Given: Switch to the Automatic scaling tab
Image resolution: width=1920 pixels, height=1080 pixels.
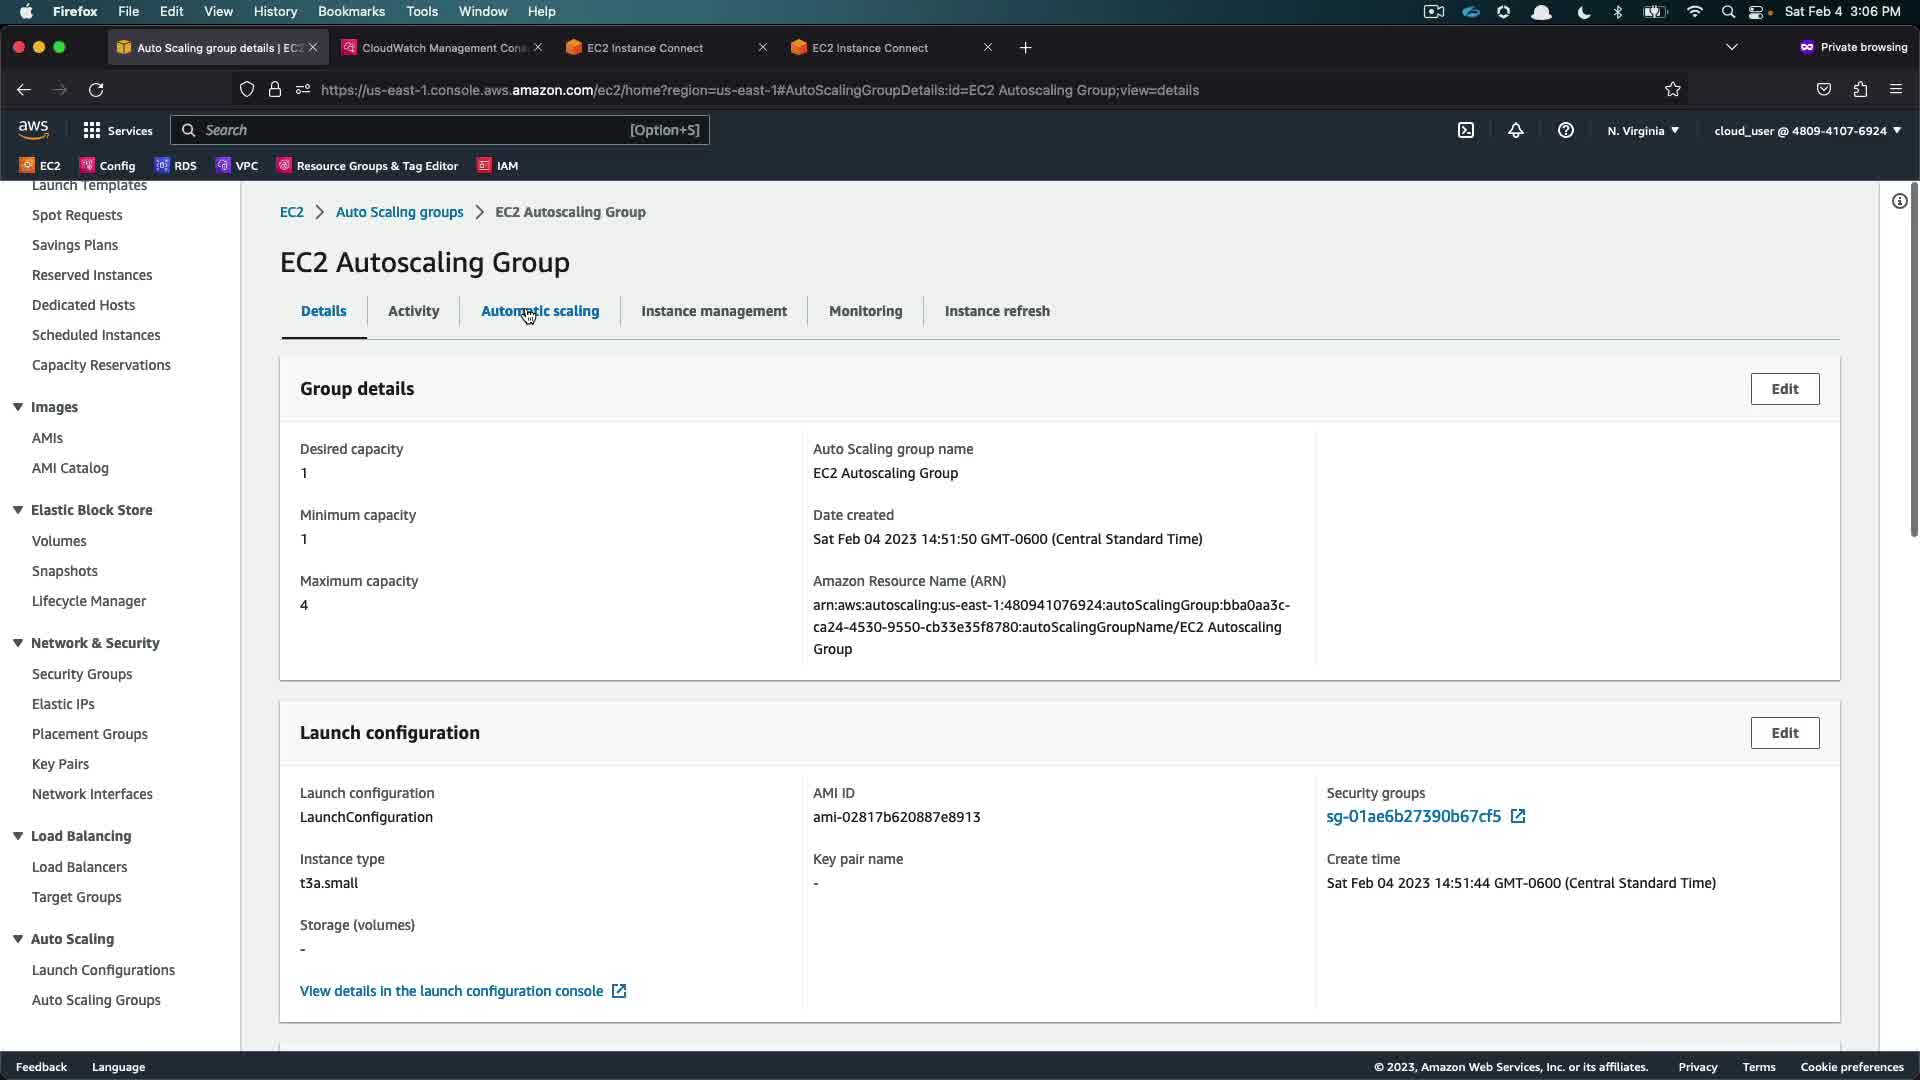Looking at the screenshot, I should 540,311.
